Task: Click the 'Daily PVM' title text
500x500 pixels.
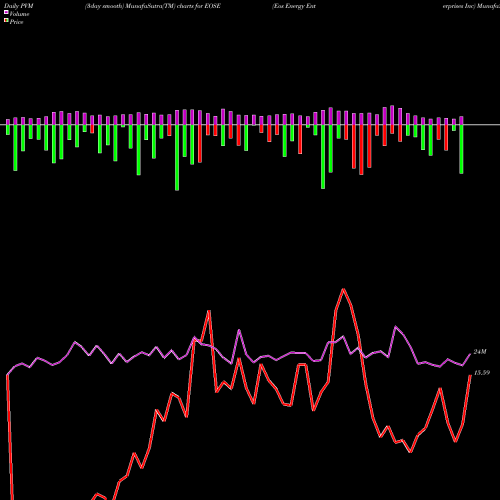Action: pos(19,6)
